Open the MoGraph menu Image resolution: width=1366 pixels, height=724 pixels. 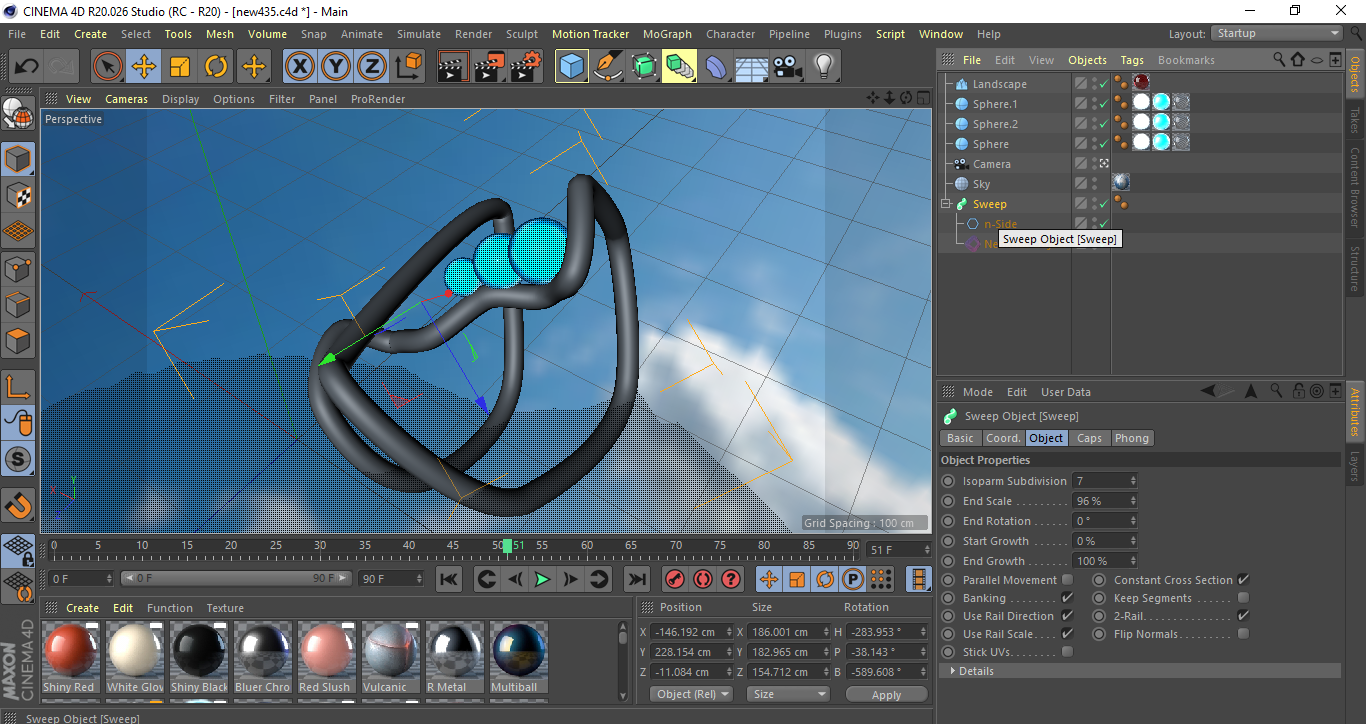667,33
